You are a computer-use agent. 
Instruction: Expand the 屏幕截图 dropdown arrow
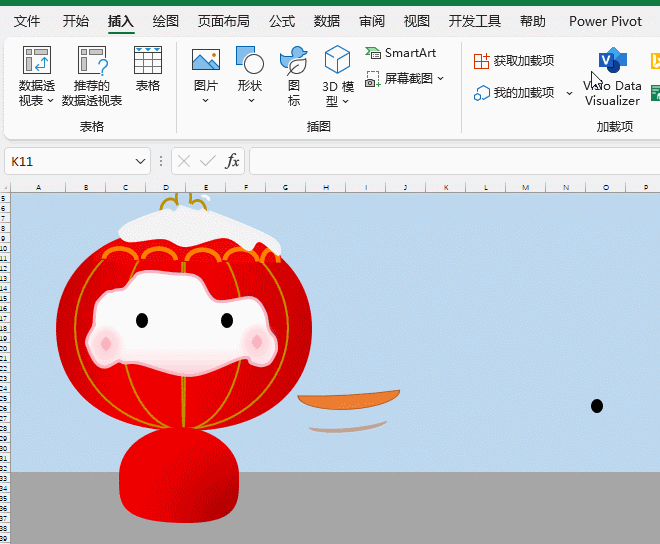(x=441, y=78)
